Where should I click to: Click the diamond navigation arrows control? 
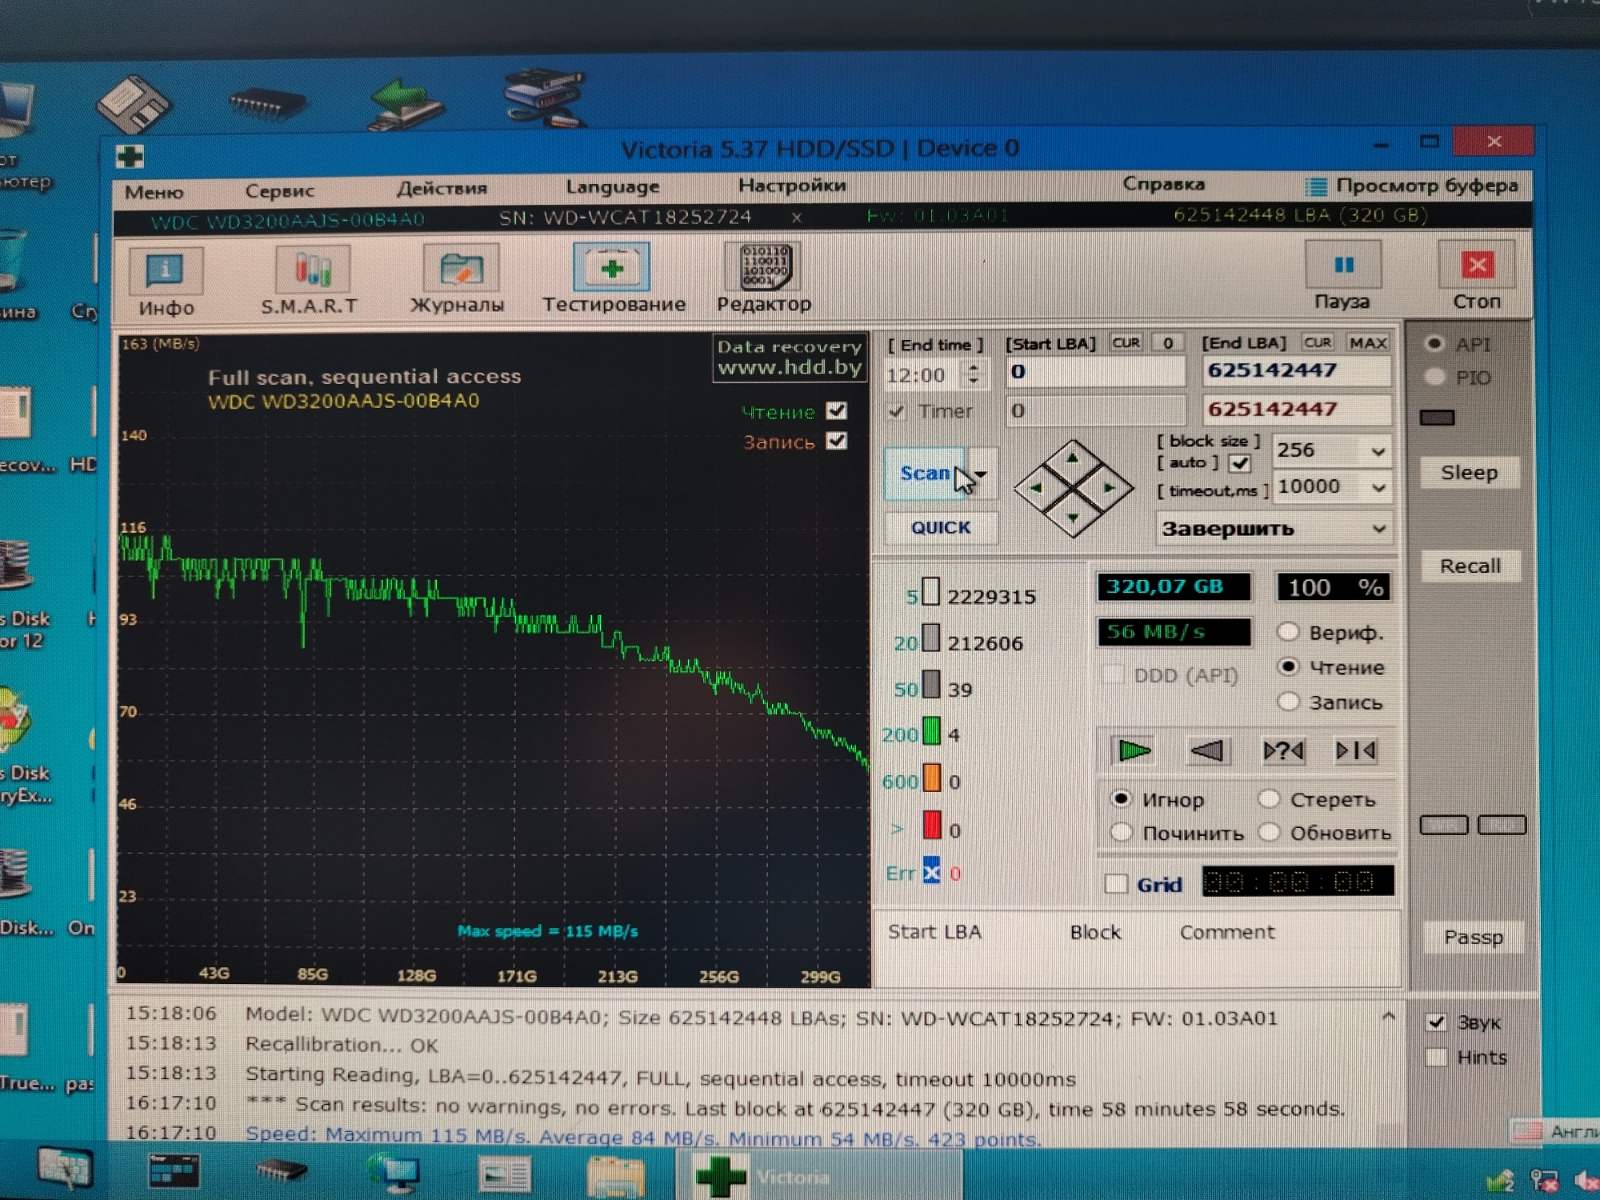point(1073,488)
